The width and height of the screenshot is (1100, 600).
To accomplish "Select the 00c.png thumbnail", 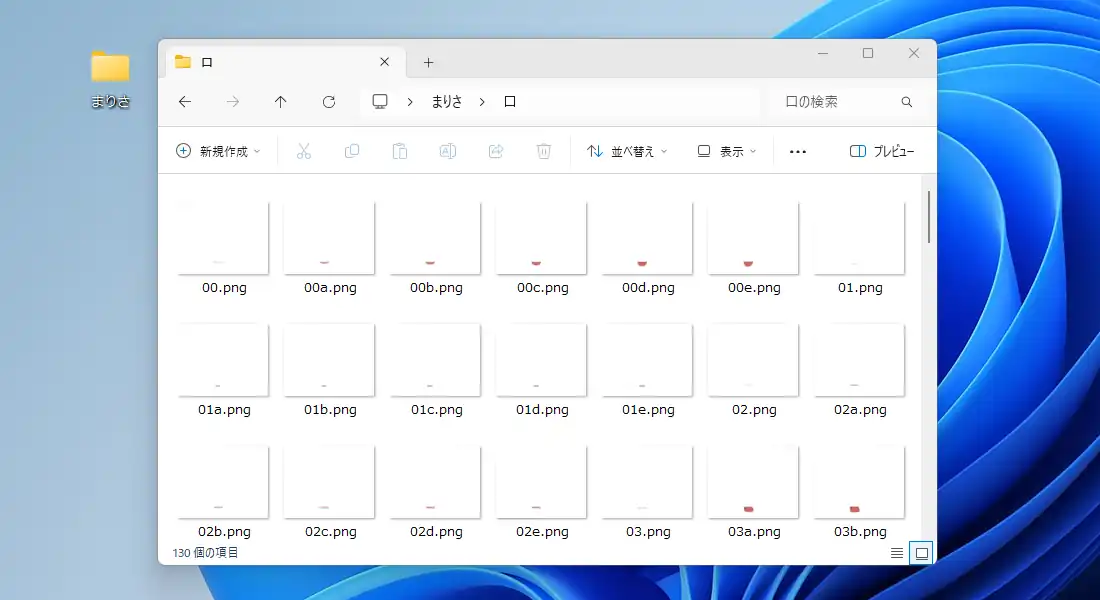I will pyautogui.click(x=542, y=240).
